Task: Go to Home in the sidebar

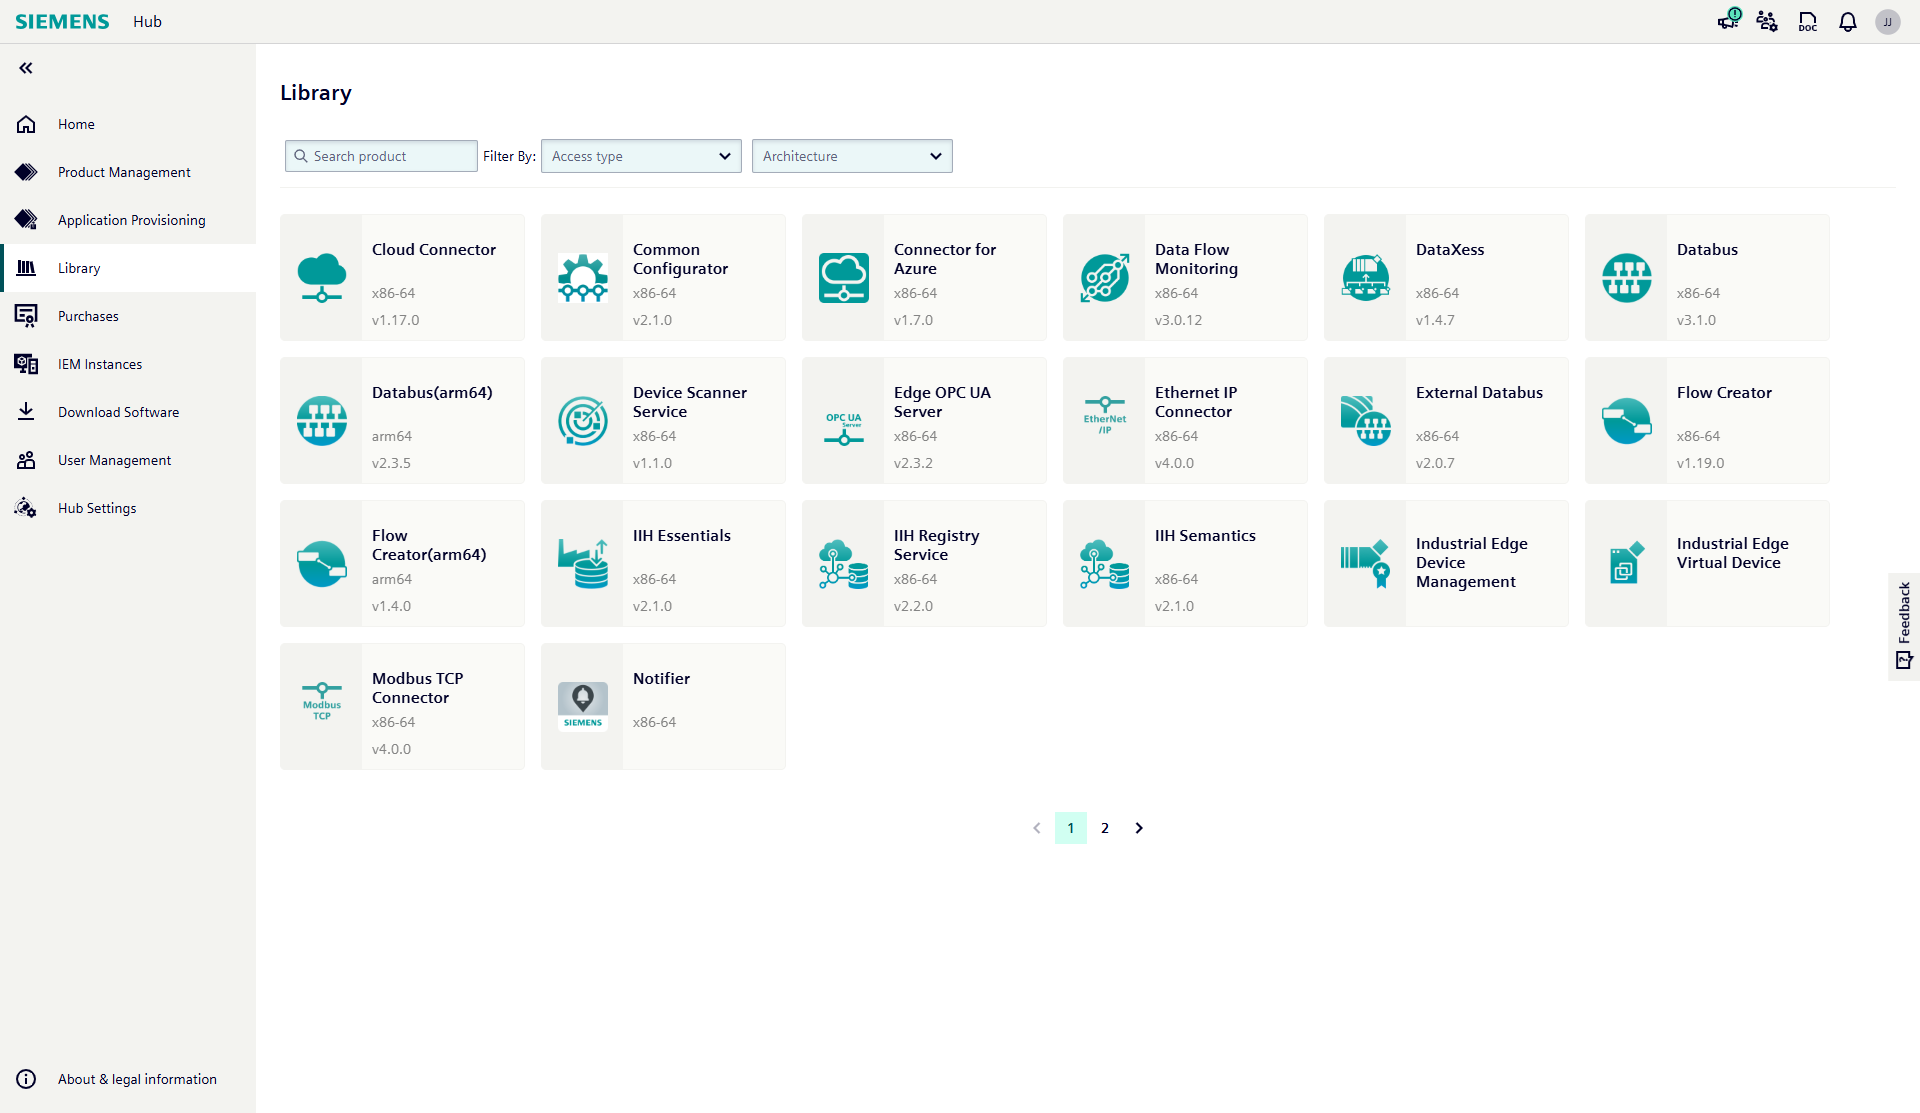Action: (x=128, y=124)
